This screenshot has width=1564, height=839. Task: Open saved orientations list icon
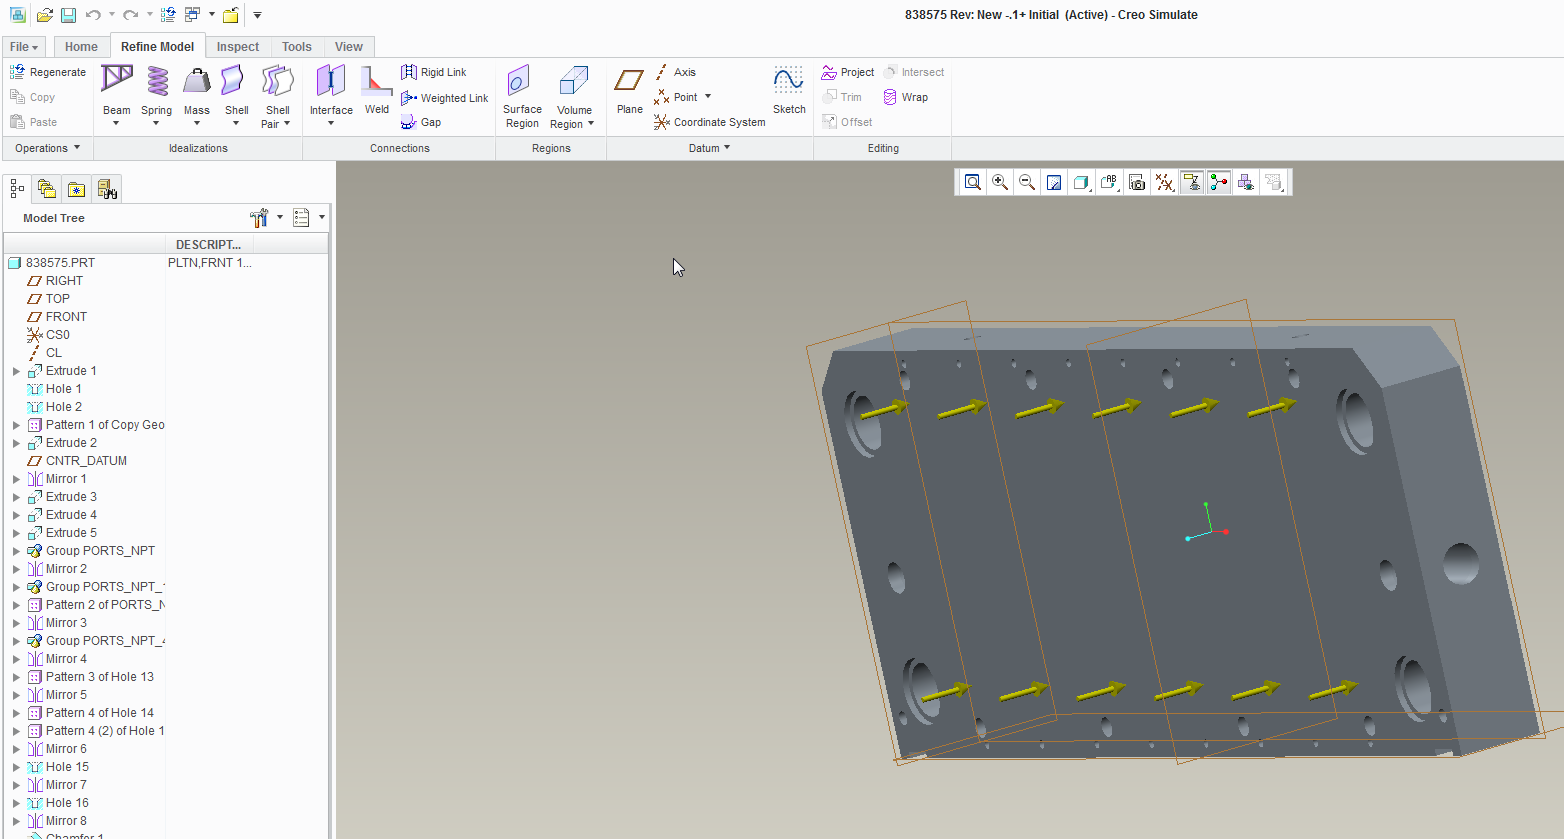(x=1109, y=182)
